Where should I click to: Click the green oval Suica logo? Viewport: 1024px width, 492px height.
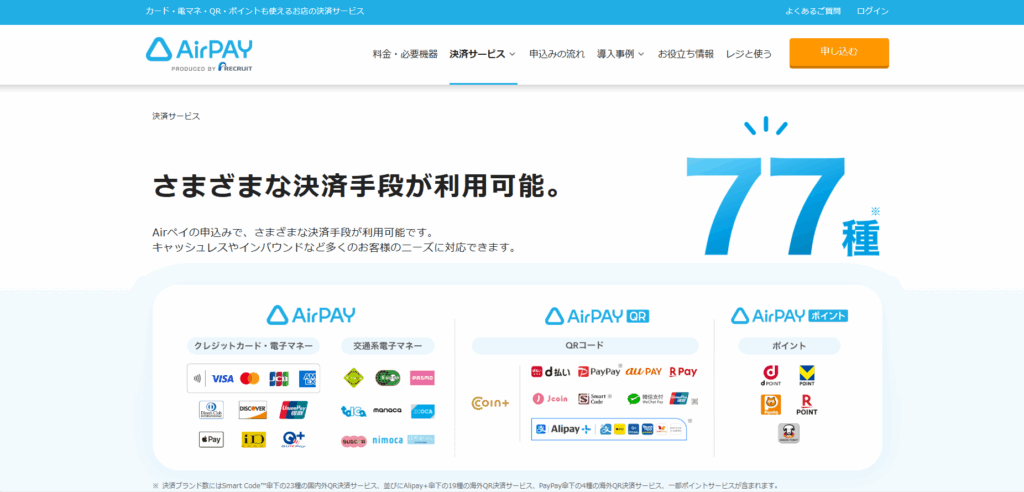point(387,378)
